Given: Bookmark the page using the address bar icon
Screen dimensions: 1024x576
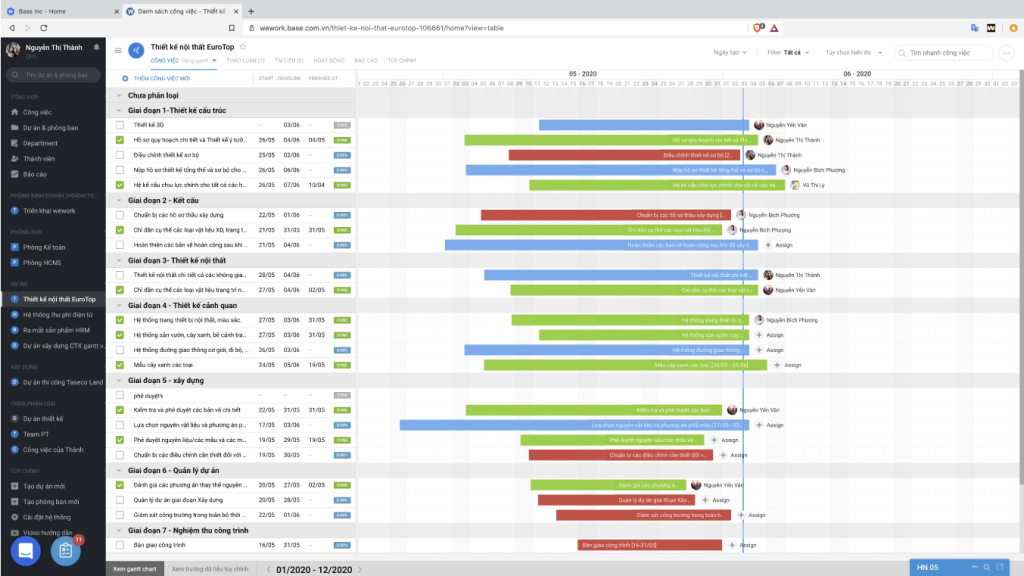Looking at the screenshot, I should [231, 28].
